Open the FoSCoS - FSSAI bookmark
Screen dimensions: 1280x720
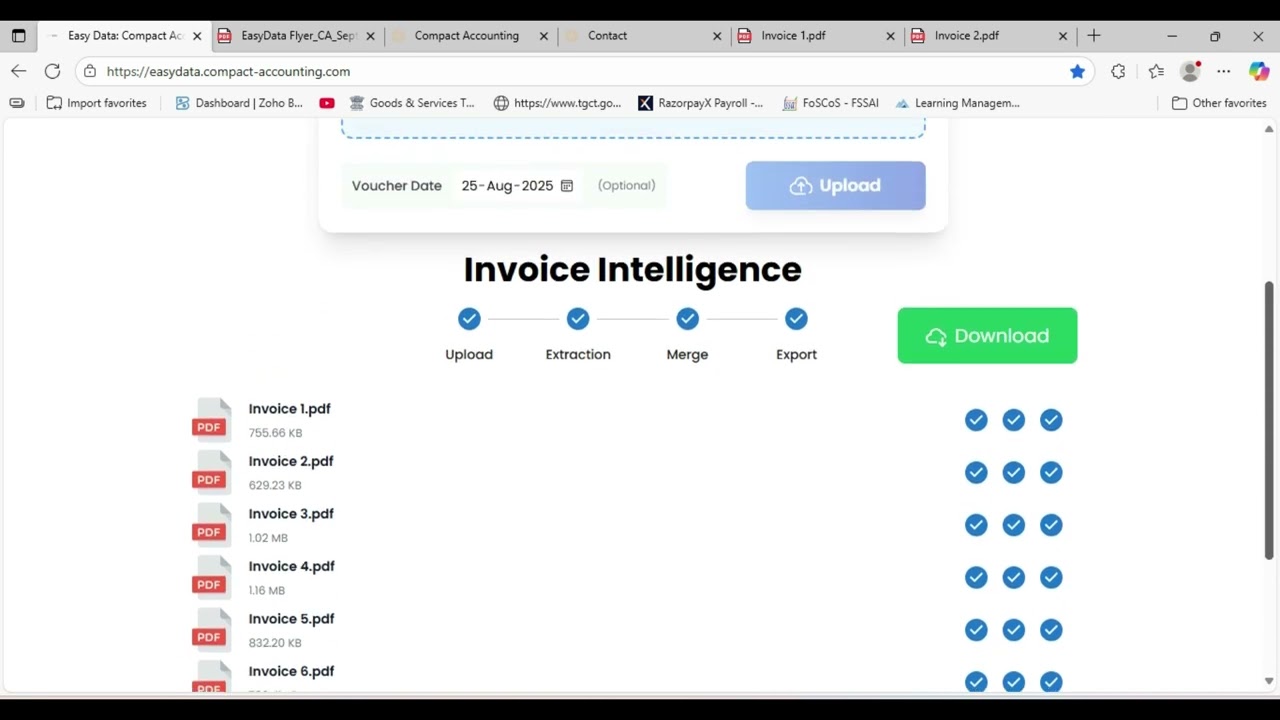(830, 103)
